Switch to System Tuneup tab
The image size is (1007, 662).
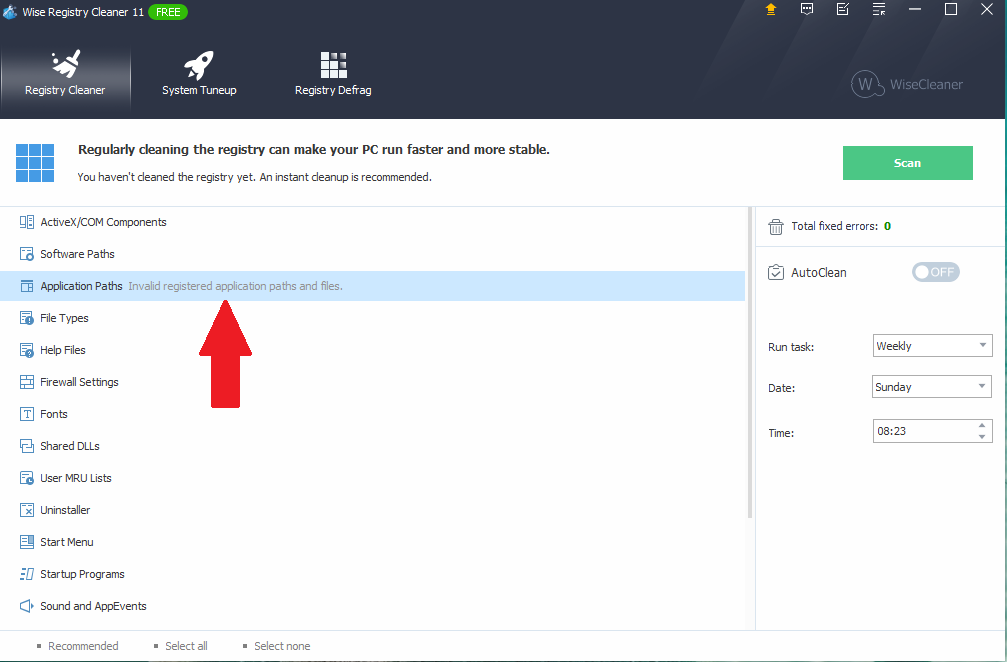tap(199, 74)
